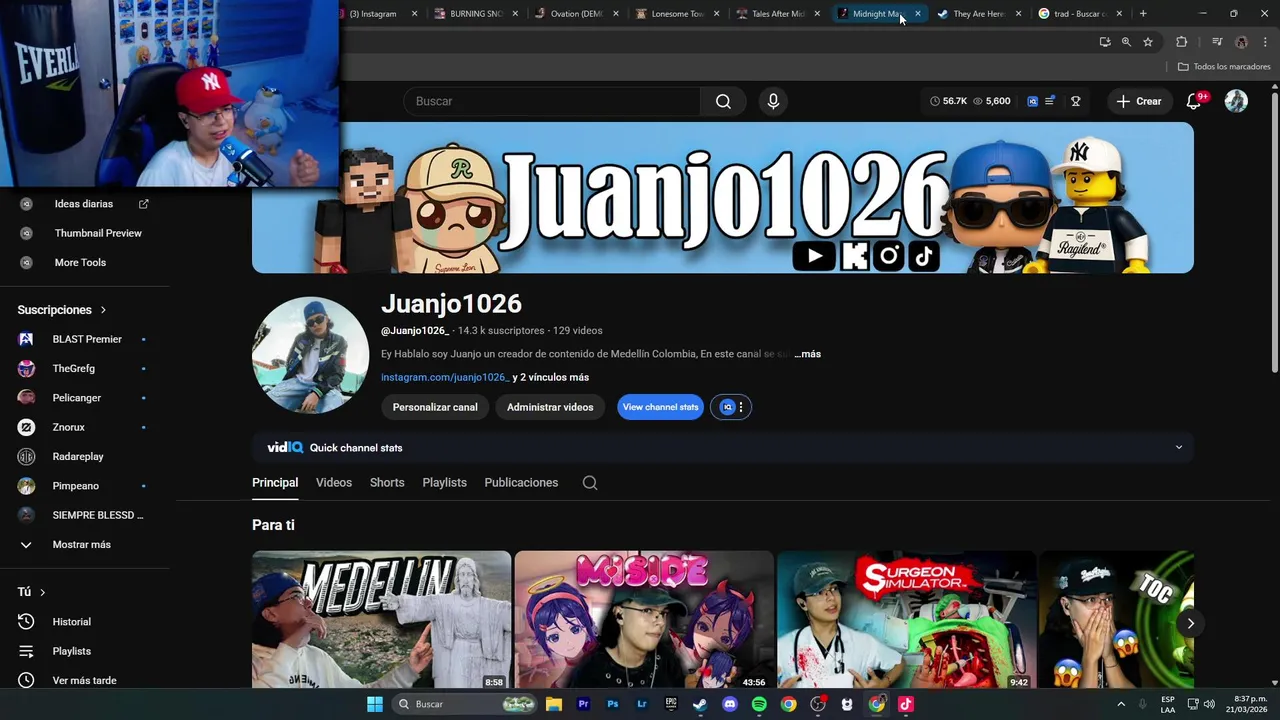Open More Tools in sidebar

point(82,262)
